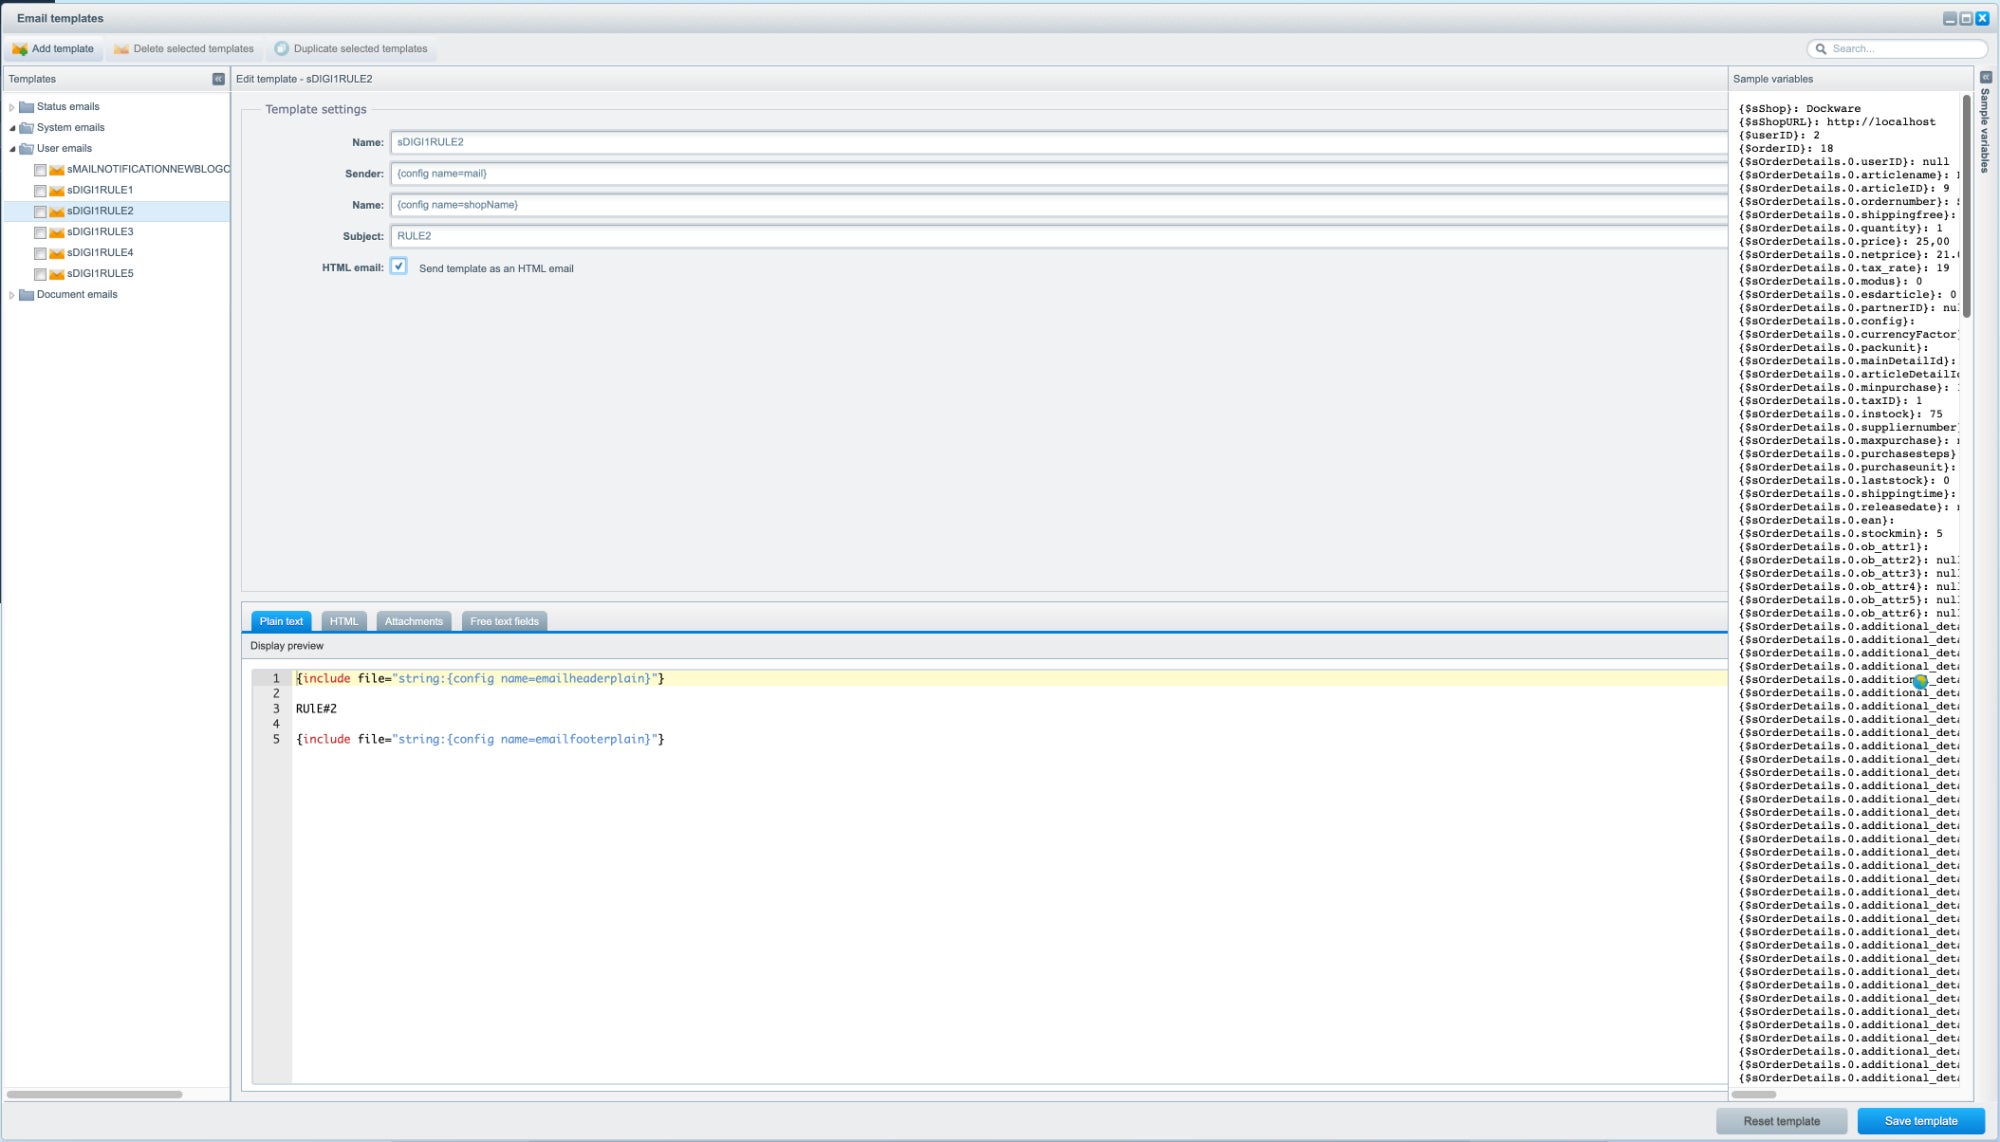
Task: Click the emailheaderplain include line
Action: point(480,679)
